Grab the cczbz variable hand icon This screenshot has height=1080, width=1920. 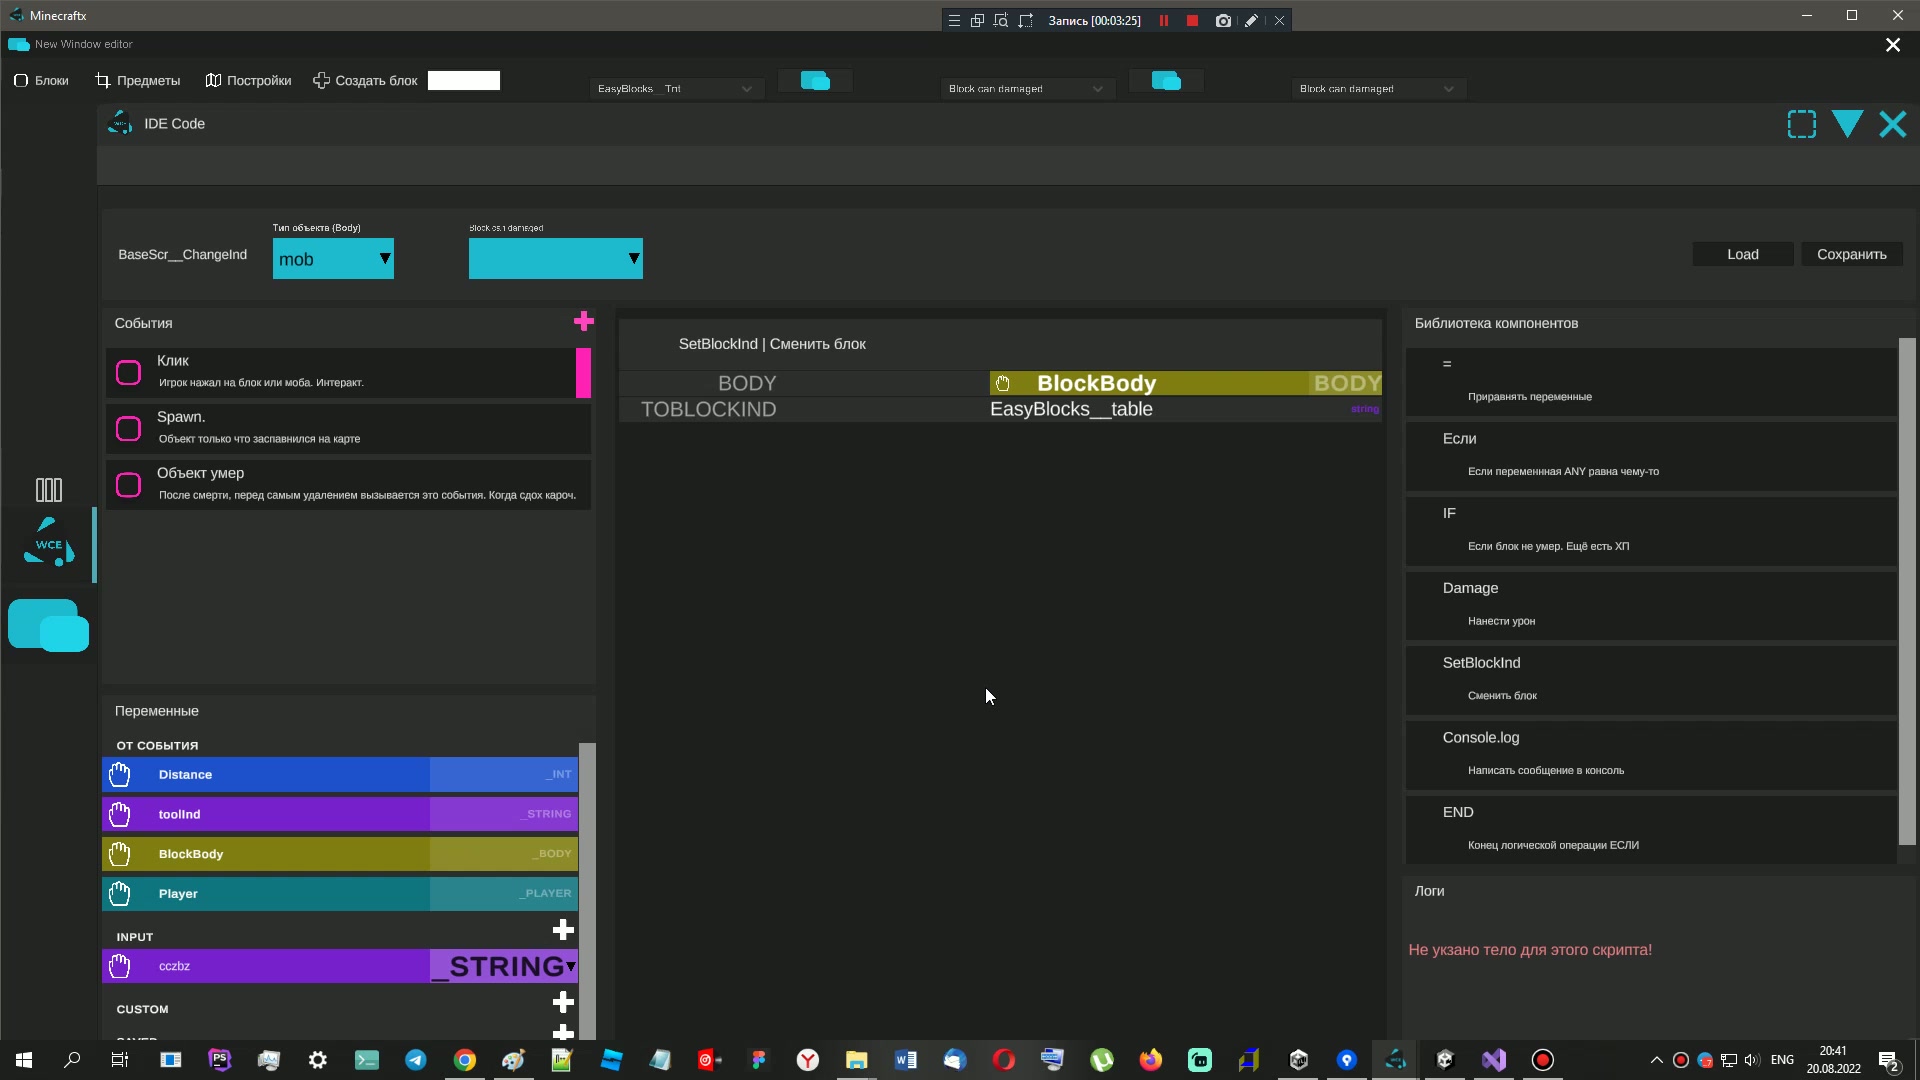tap(120, 966)
